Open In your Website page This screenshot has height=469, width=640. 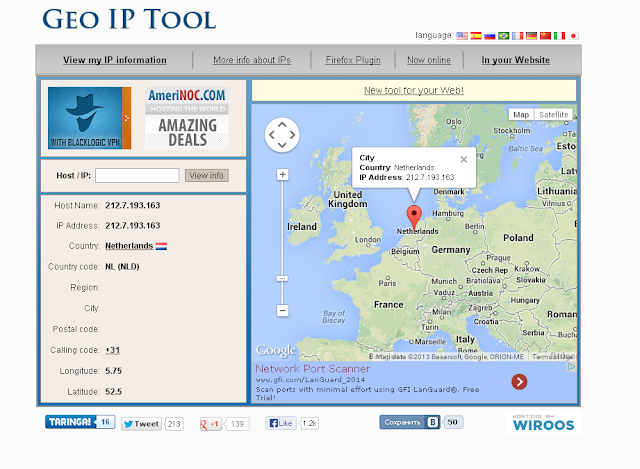coord(516,60)
